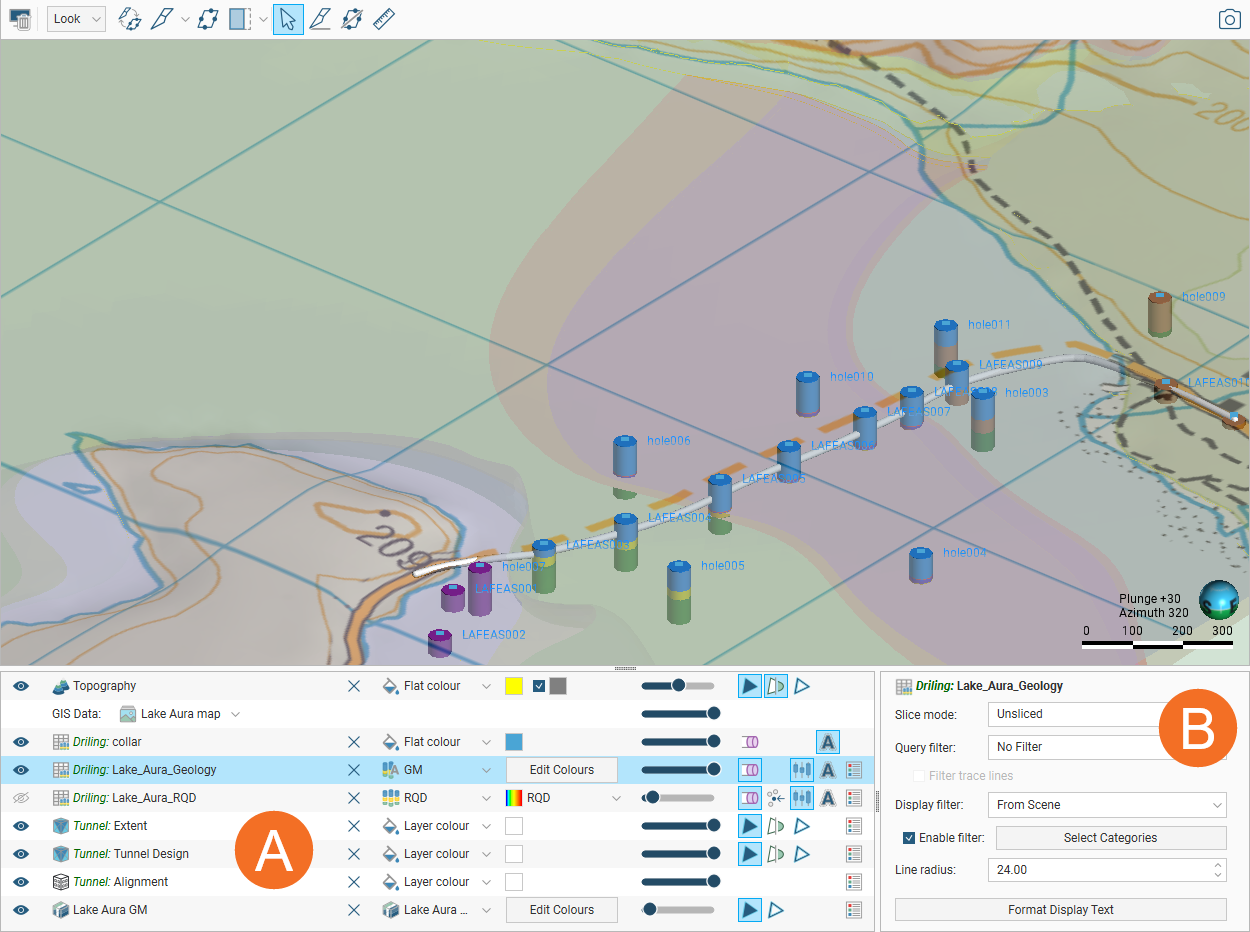The width and height of the screenshot is (1250, 932).
Task: Toggle cylinder display for Lake_Aura_Geology
Action: (750, 770)
